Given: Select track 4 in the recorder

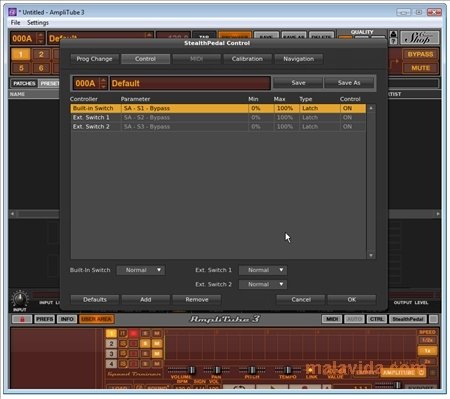Looking at the screenshot, I should pyautogui.click(x=111, y=363).
